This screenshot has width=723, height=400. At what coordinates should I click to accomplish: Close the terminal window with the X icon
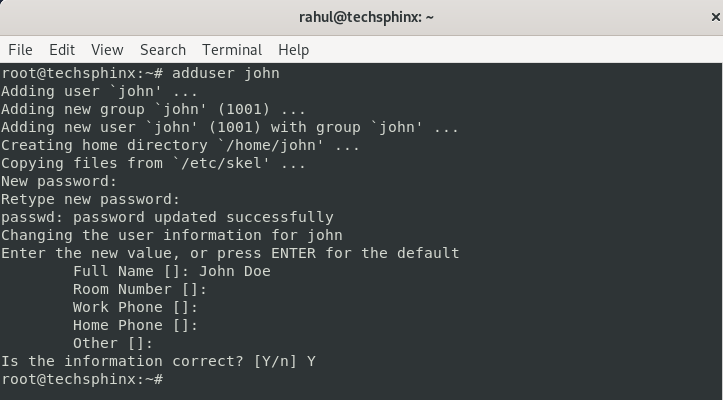coord(716,18)
